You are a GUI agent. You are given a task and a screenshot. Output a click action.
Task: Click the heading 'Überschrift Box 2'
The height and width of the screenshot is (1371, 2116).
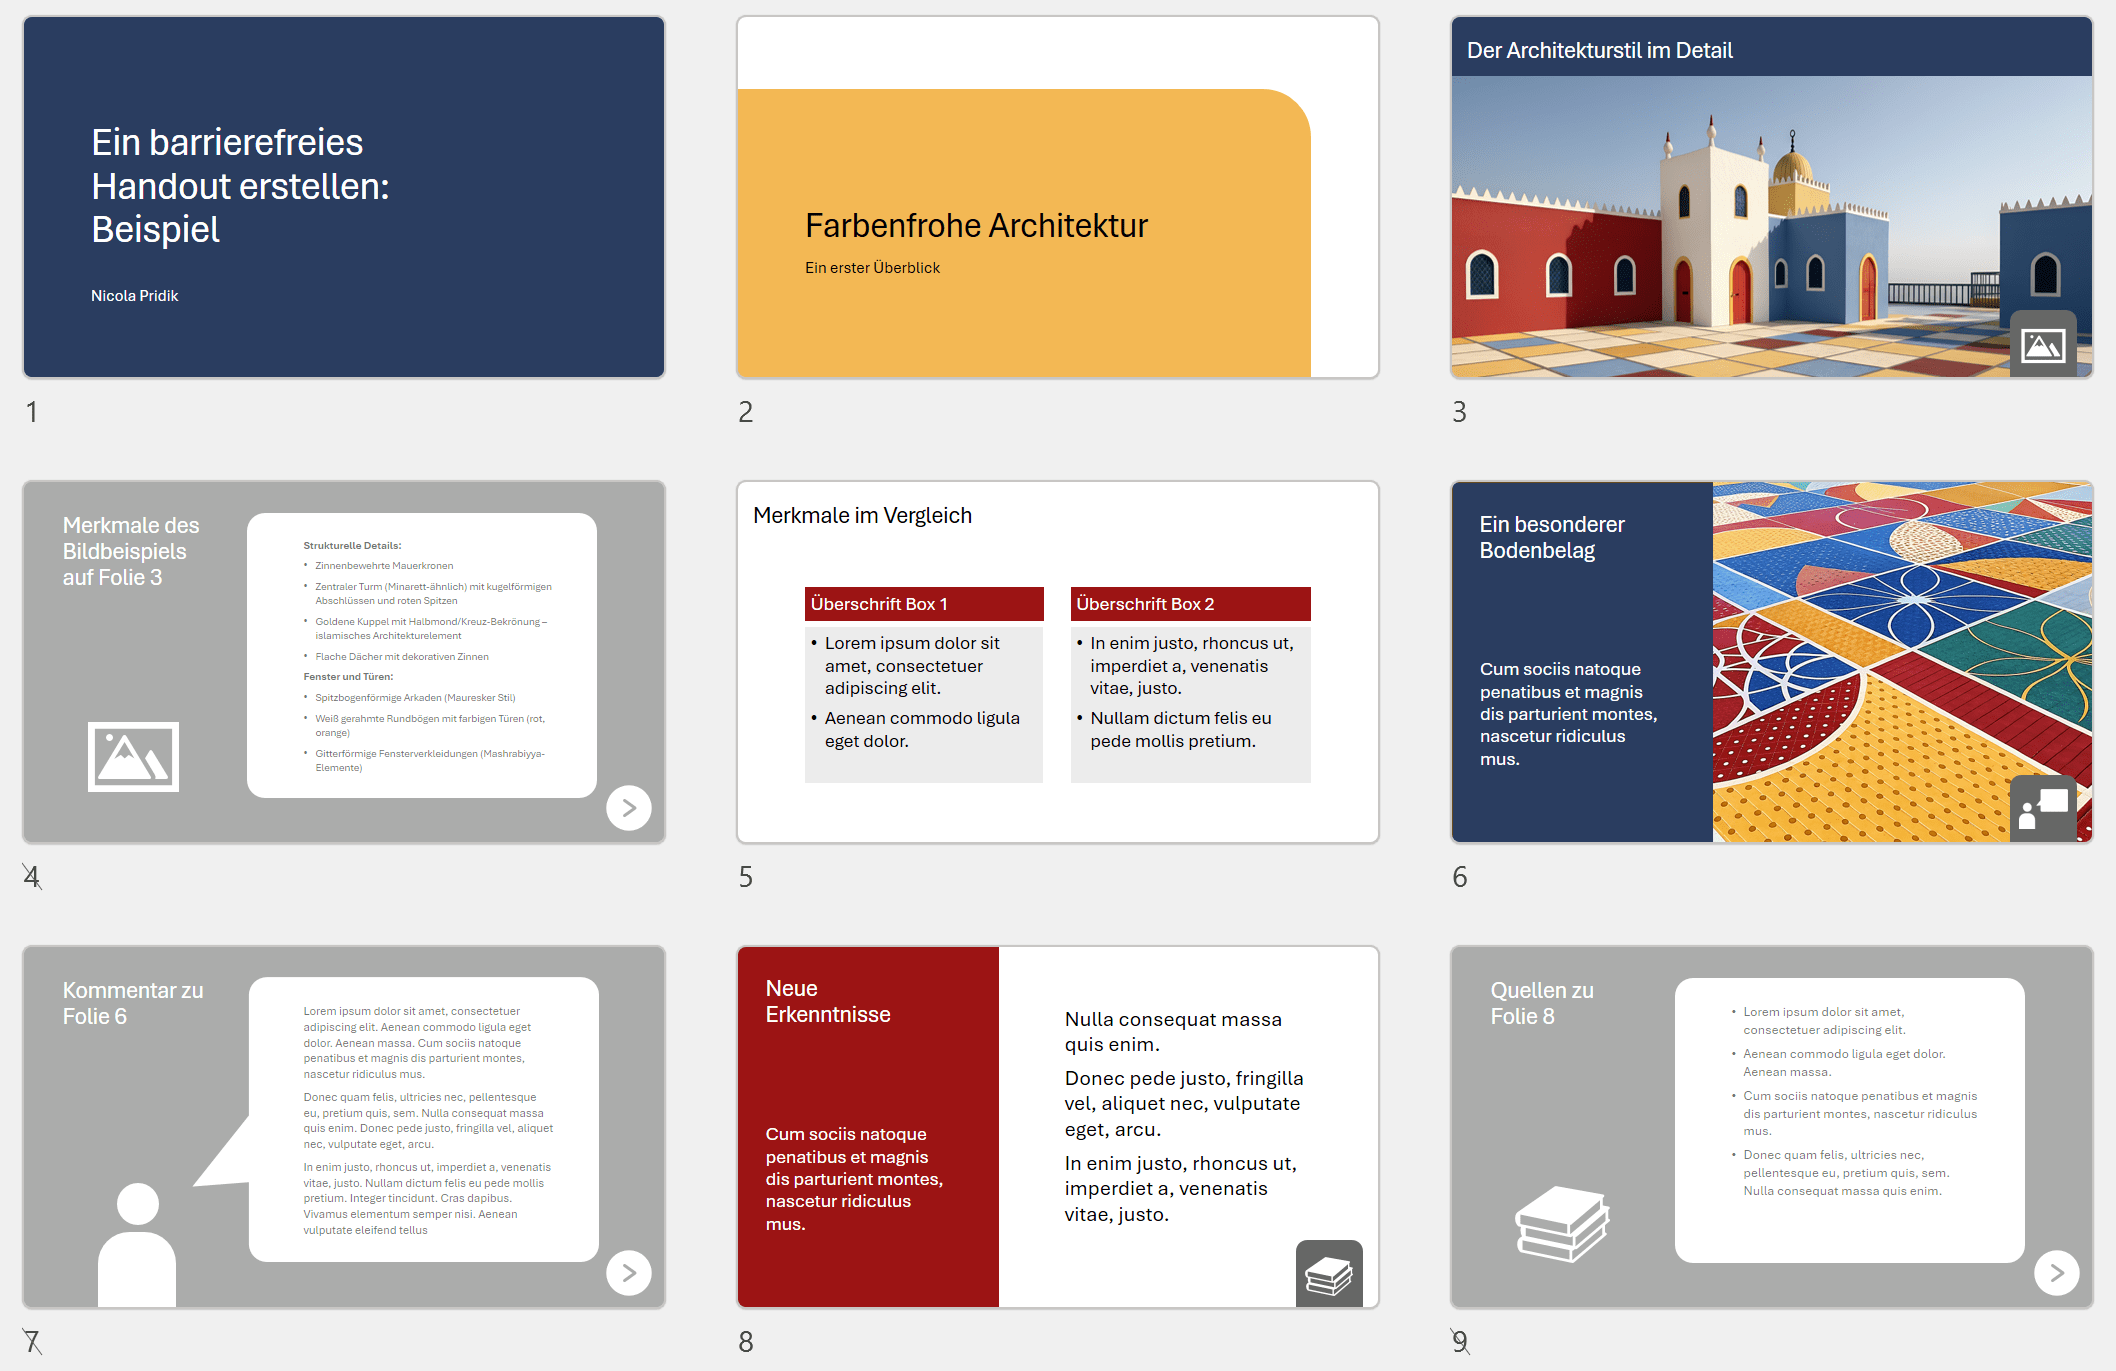(1191, 604)
